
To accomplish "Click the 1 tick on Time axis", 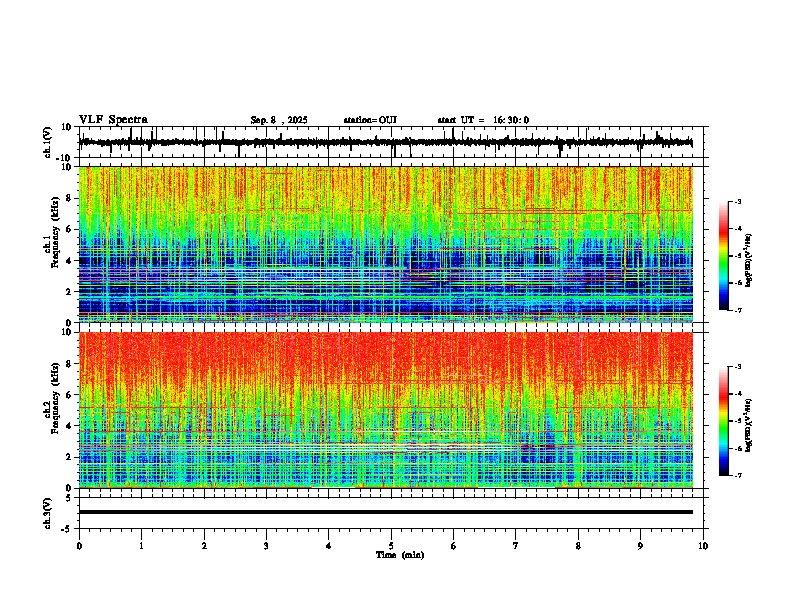I will tap(141, 546).
